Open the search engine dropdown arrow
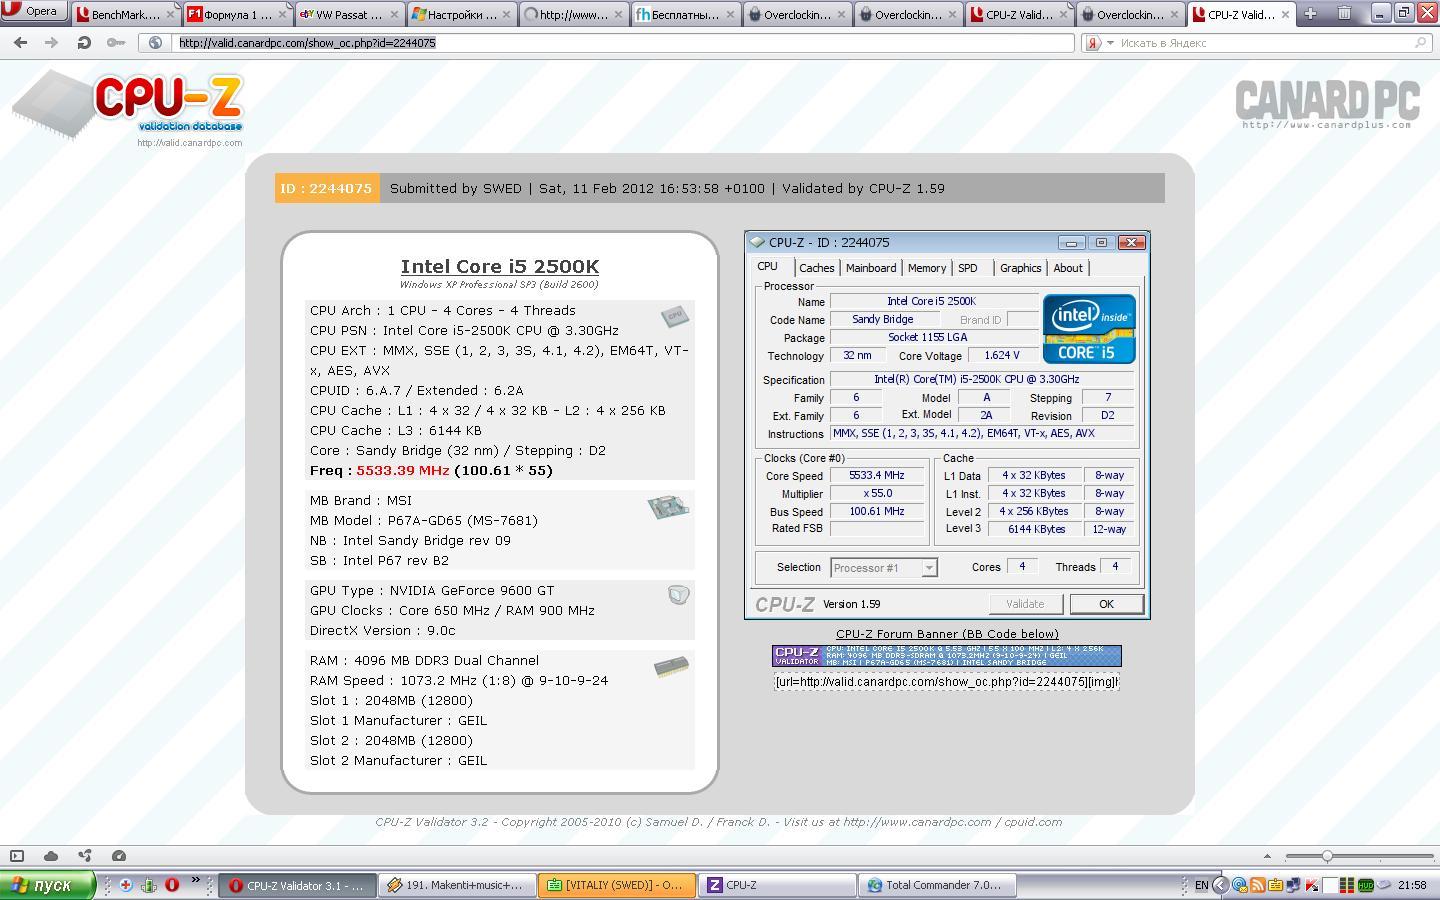 click(1110, 43)
